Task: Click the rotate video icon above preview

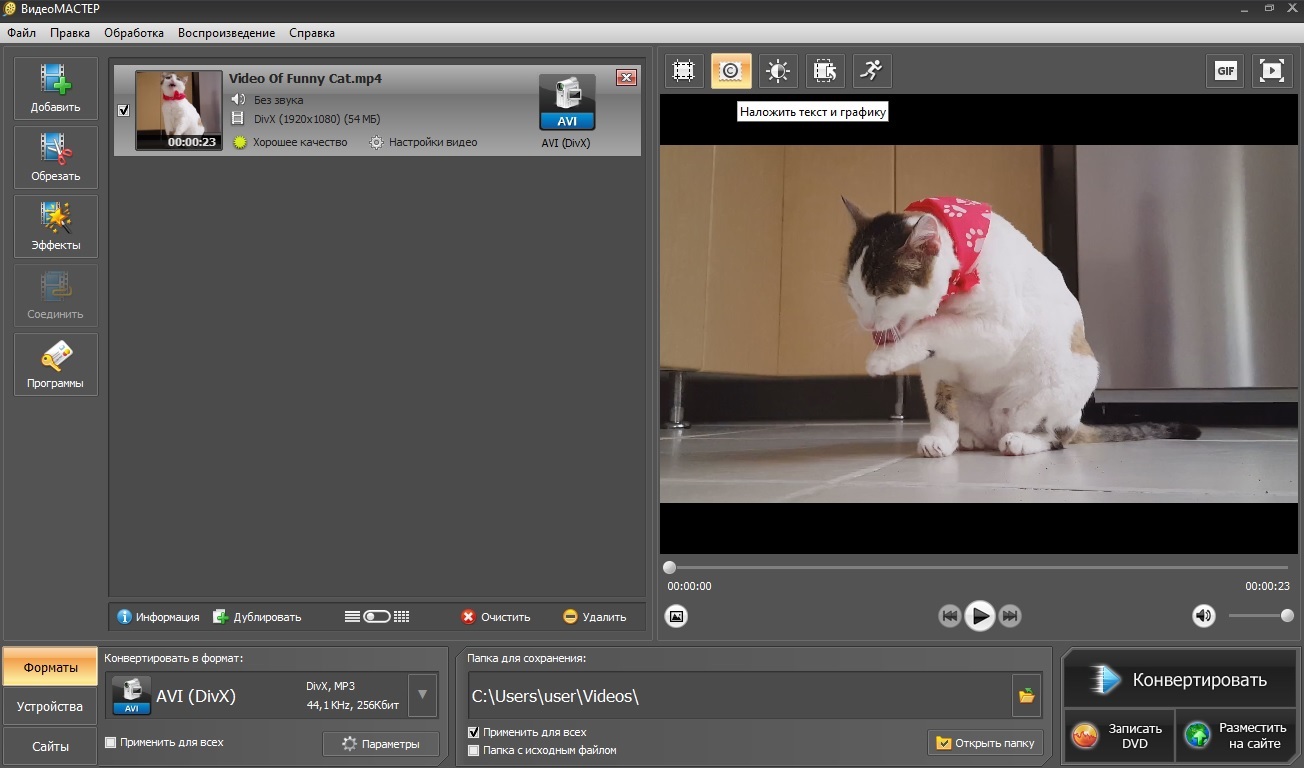Action: point(825,71)
